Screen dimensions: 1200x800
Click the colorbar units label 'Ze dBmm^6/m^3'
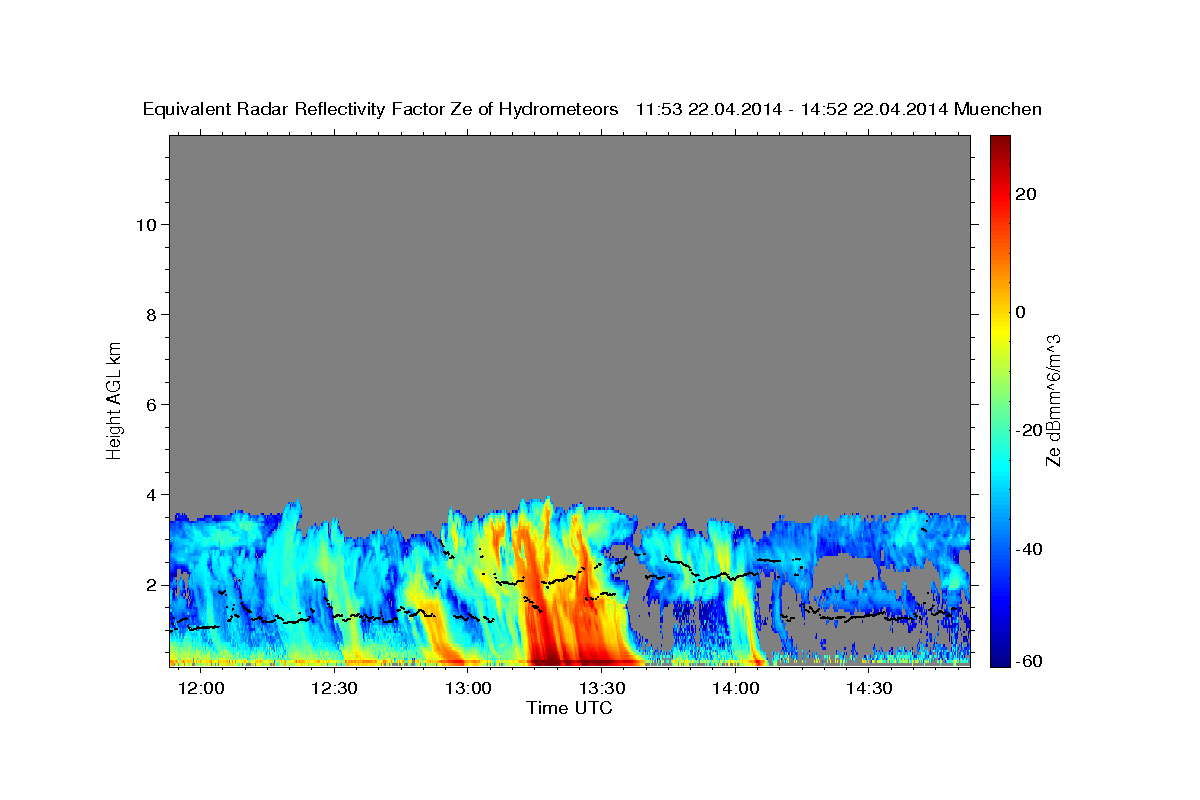[x=1053, y=400]
